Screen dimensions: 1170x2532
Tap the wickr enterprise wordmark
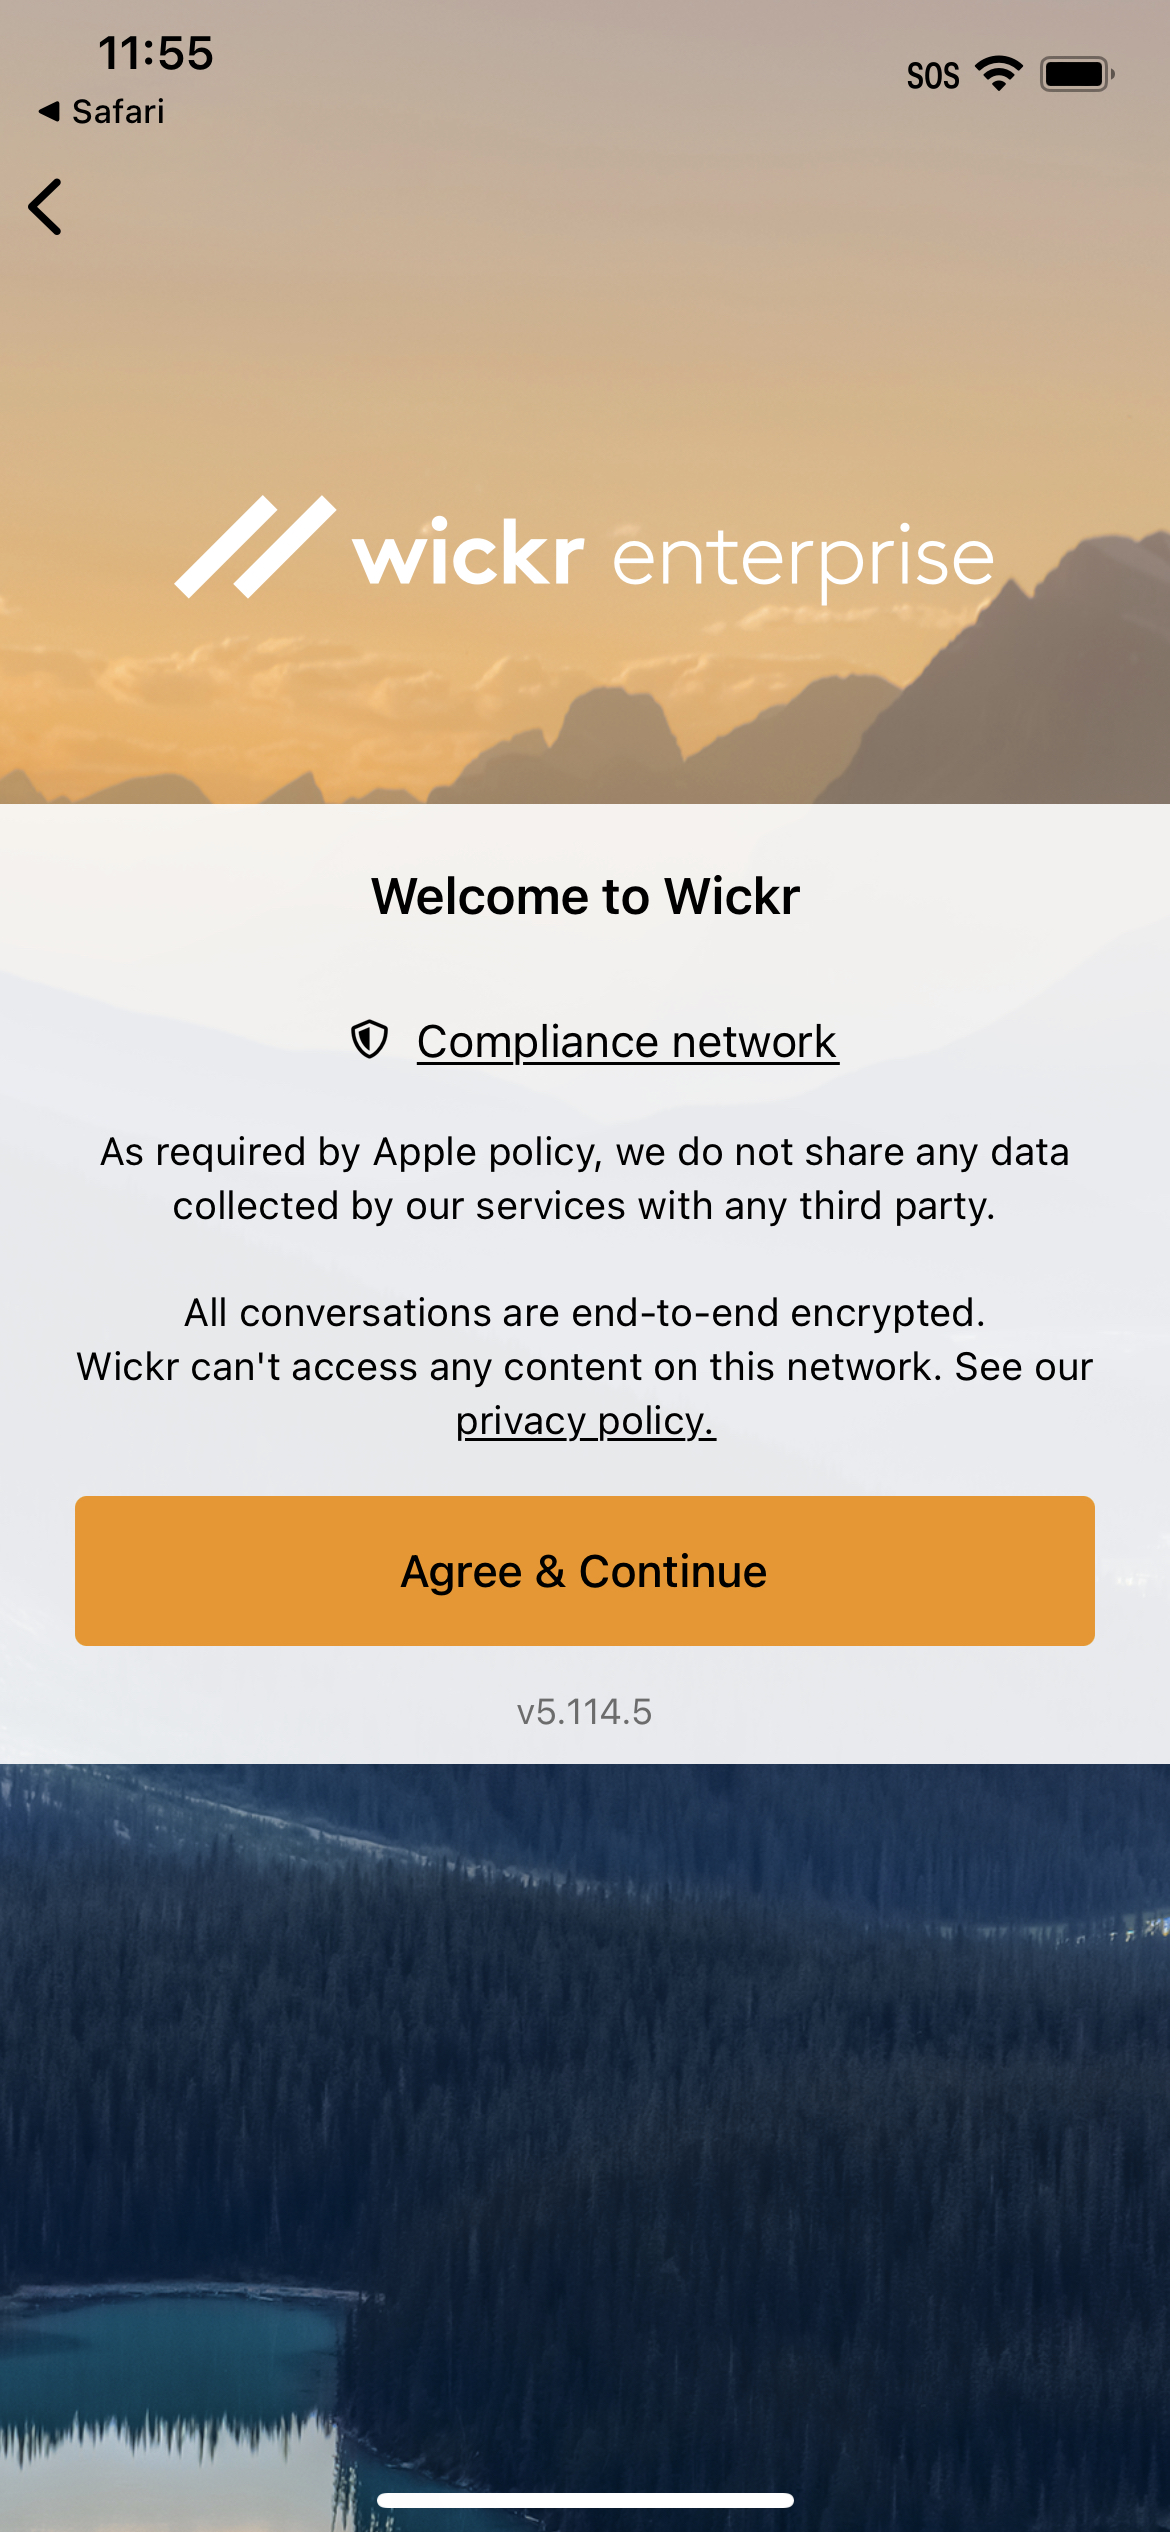click(x=673, y=556)
